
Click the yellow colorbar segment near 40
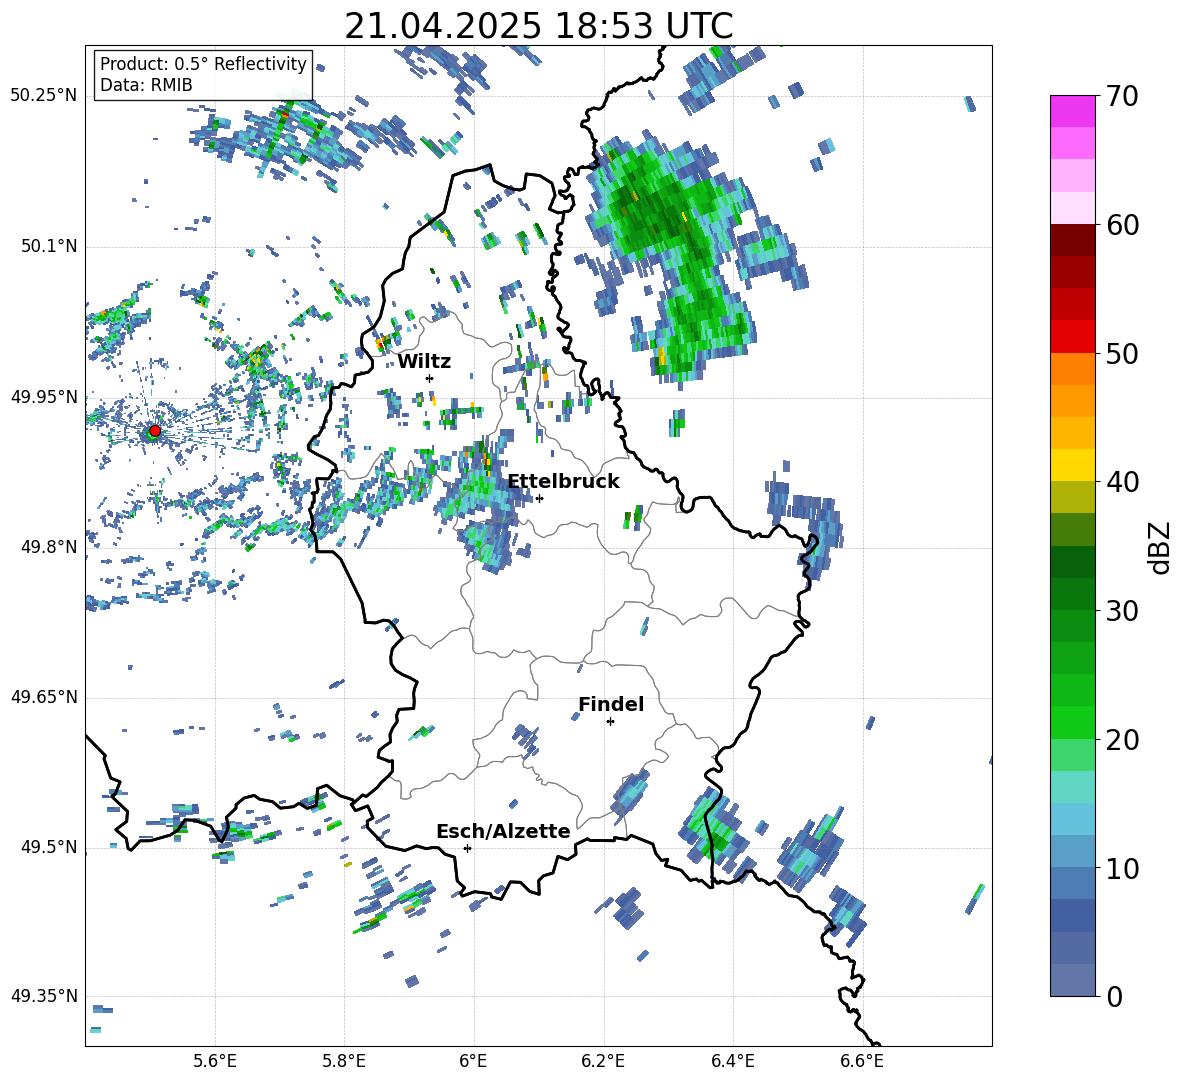pyautogui.click(x=1072, y=465)
